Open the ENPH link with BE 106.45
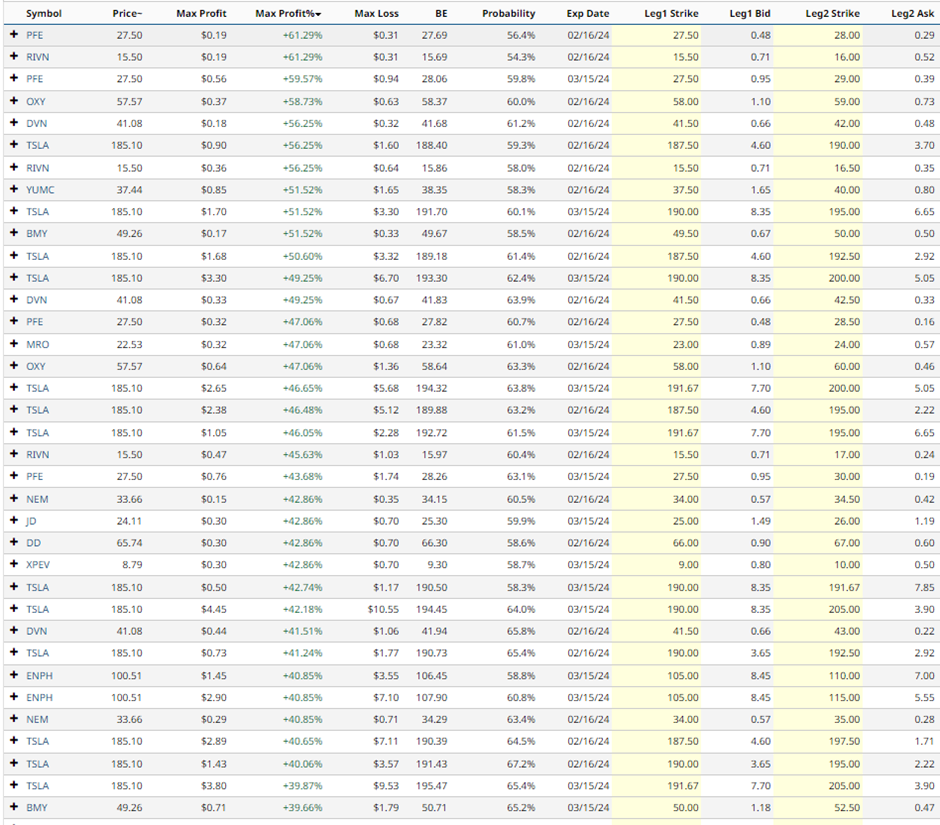This screenshot has height=825, width=940. click(40, 676)
